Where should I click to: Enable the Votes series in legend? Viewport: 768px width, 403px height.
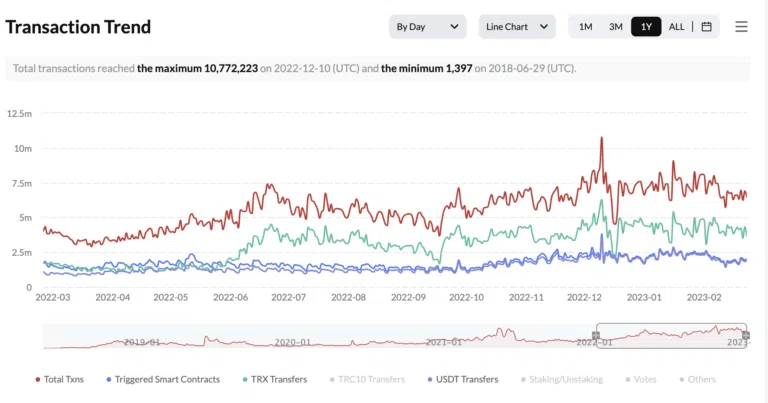[640, 379]
